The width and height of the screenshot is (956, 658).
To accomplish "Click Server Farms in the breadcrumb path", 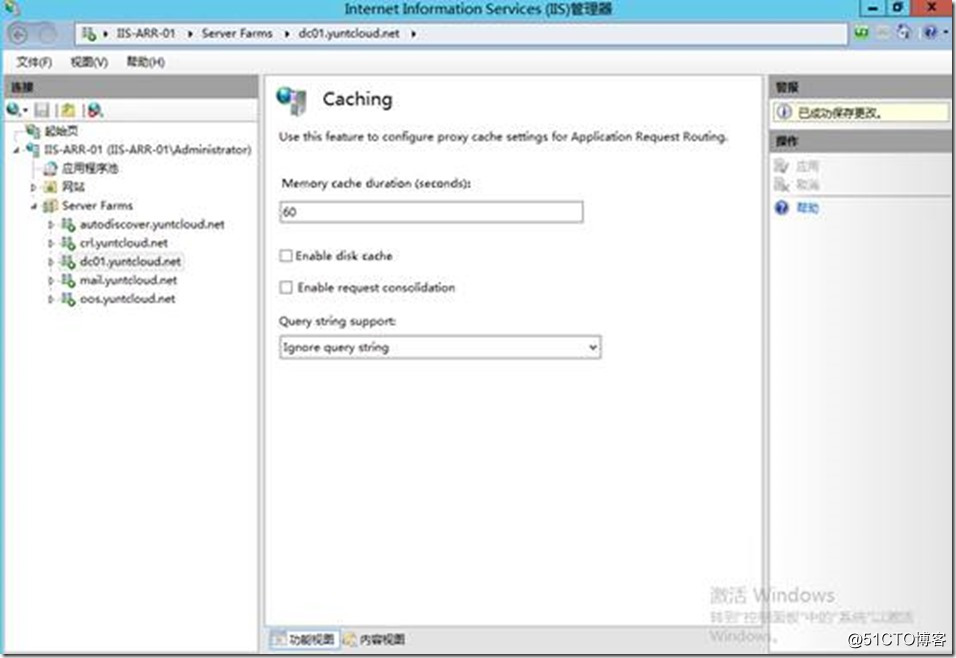I will click(x=237, y=34).
